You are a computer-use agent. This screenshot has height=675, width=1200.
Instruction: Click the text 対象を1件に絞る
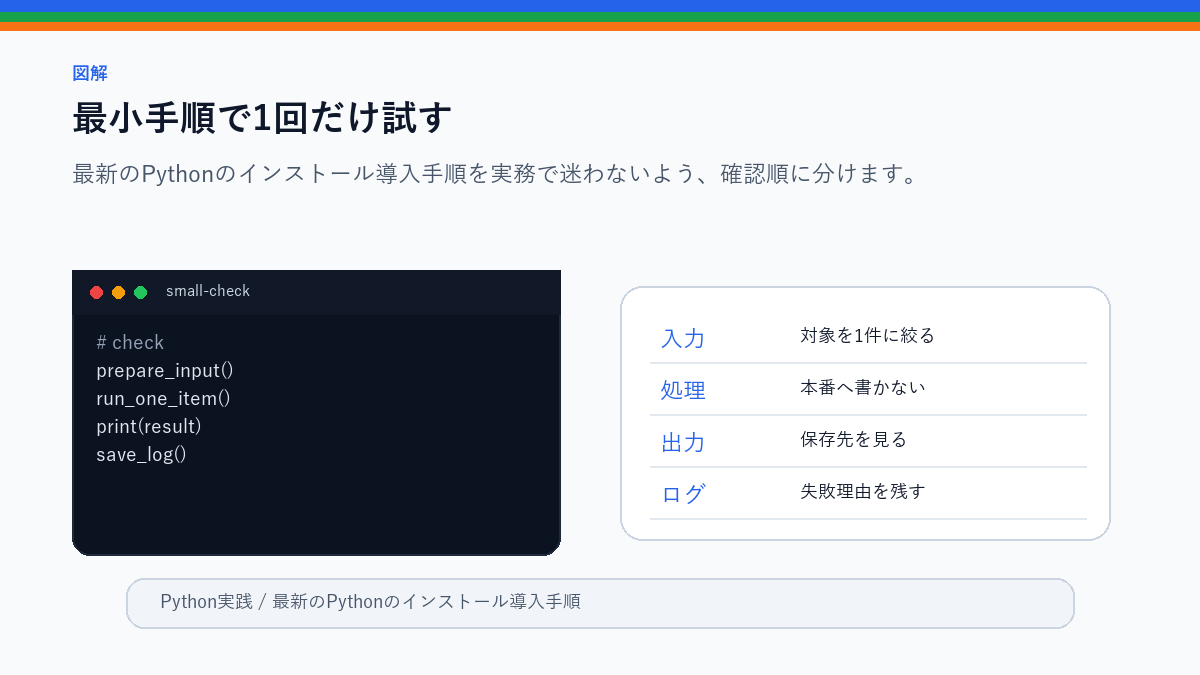(x=867, y=335)
